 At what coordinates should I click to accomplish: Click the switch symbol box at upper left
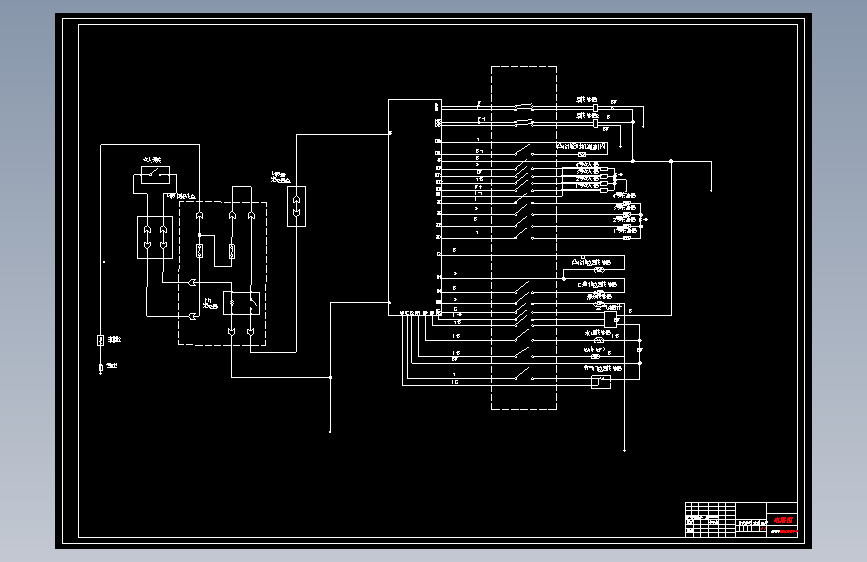[155, 175]
